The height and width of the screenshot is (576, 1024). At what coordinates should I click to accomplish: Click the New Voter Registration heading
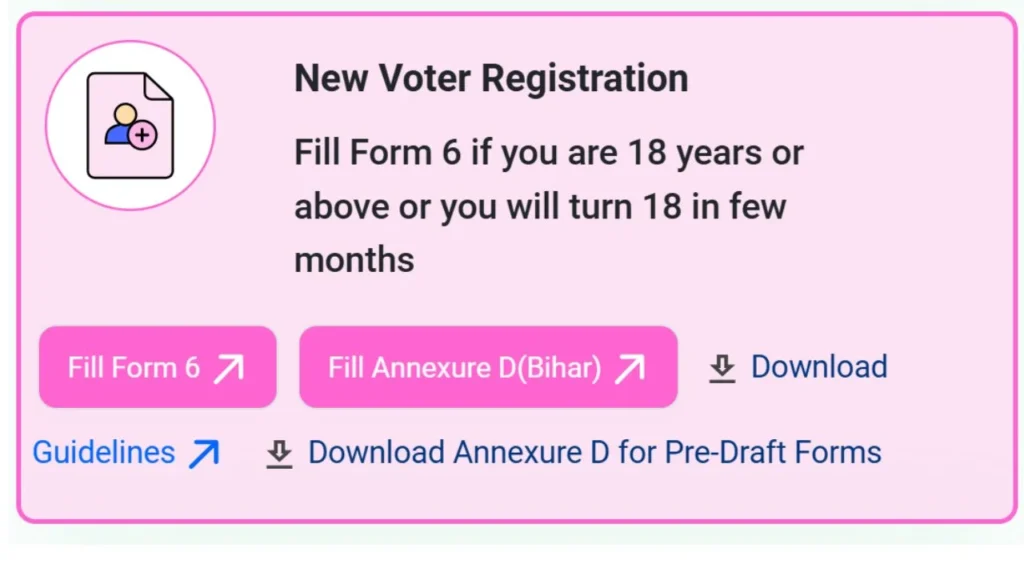[x=491, y=78]
